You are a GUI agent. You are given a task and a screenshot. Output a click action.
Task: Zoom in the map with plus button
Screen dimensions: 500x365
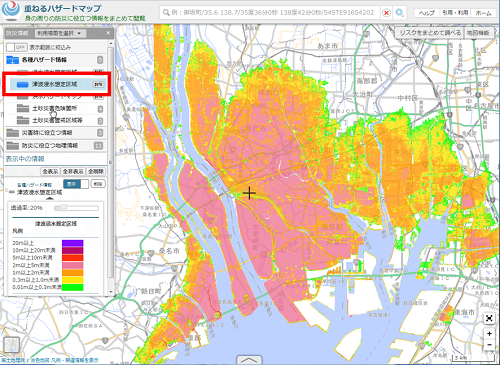[x=489, y=334]
